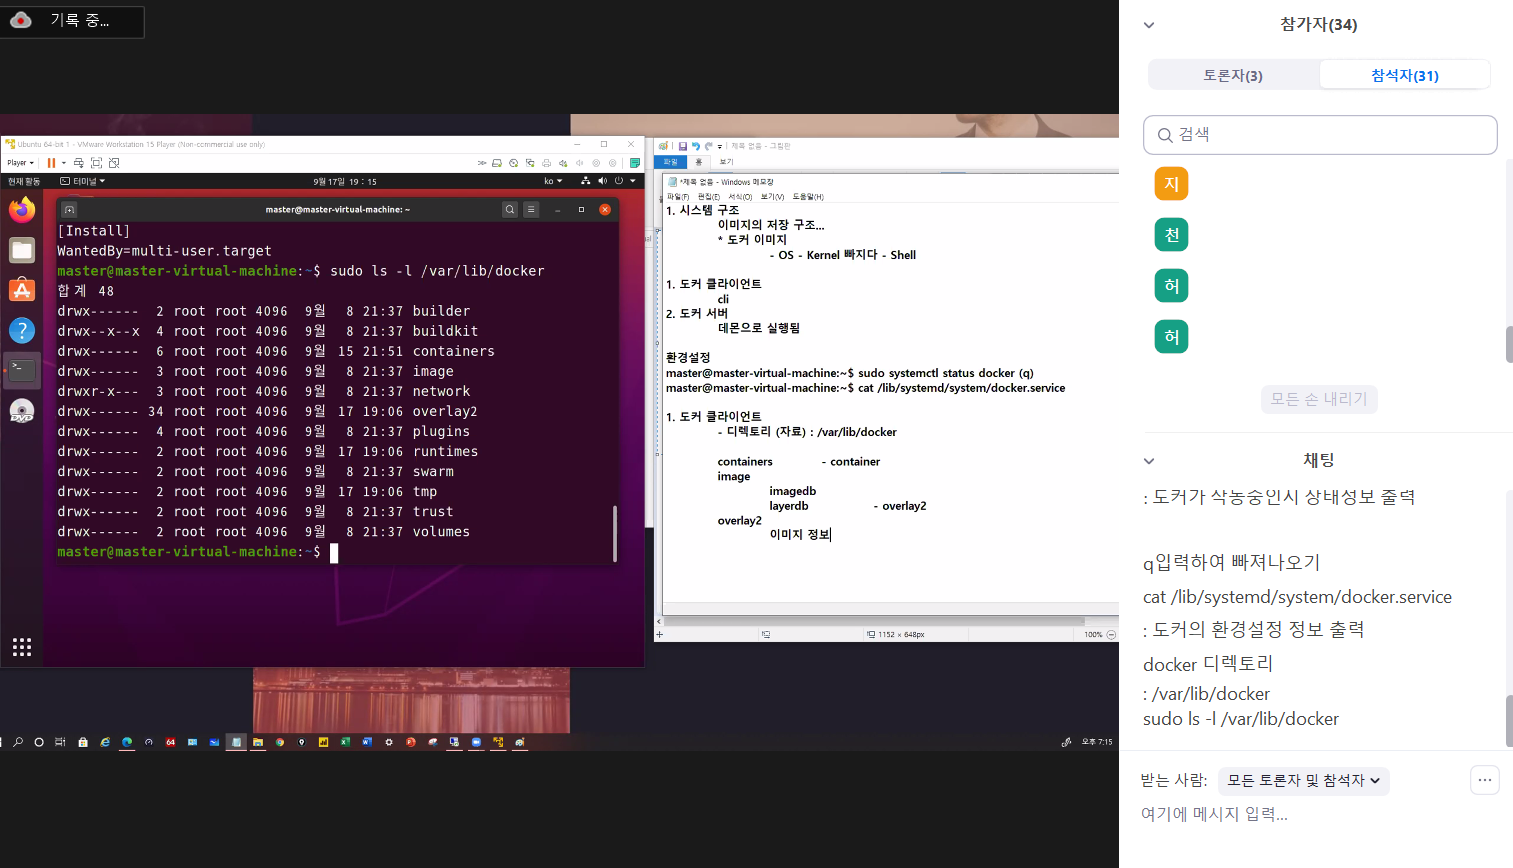This screenshot has width=1513, height=868.
Task: Collapse the 참가자(34) panel chevron
Action: click(1149, 25)
